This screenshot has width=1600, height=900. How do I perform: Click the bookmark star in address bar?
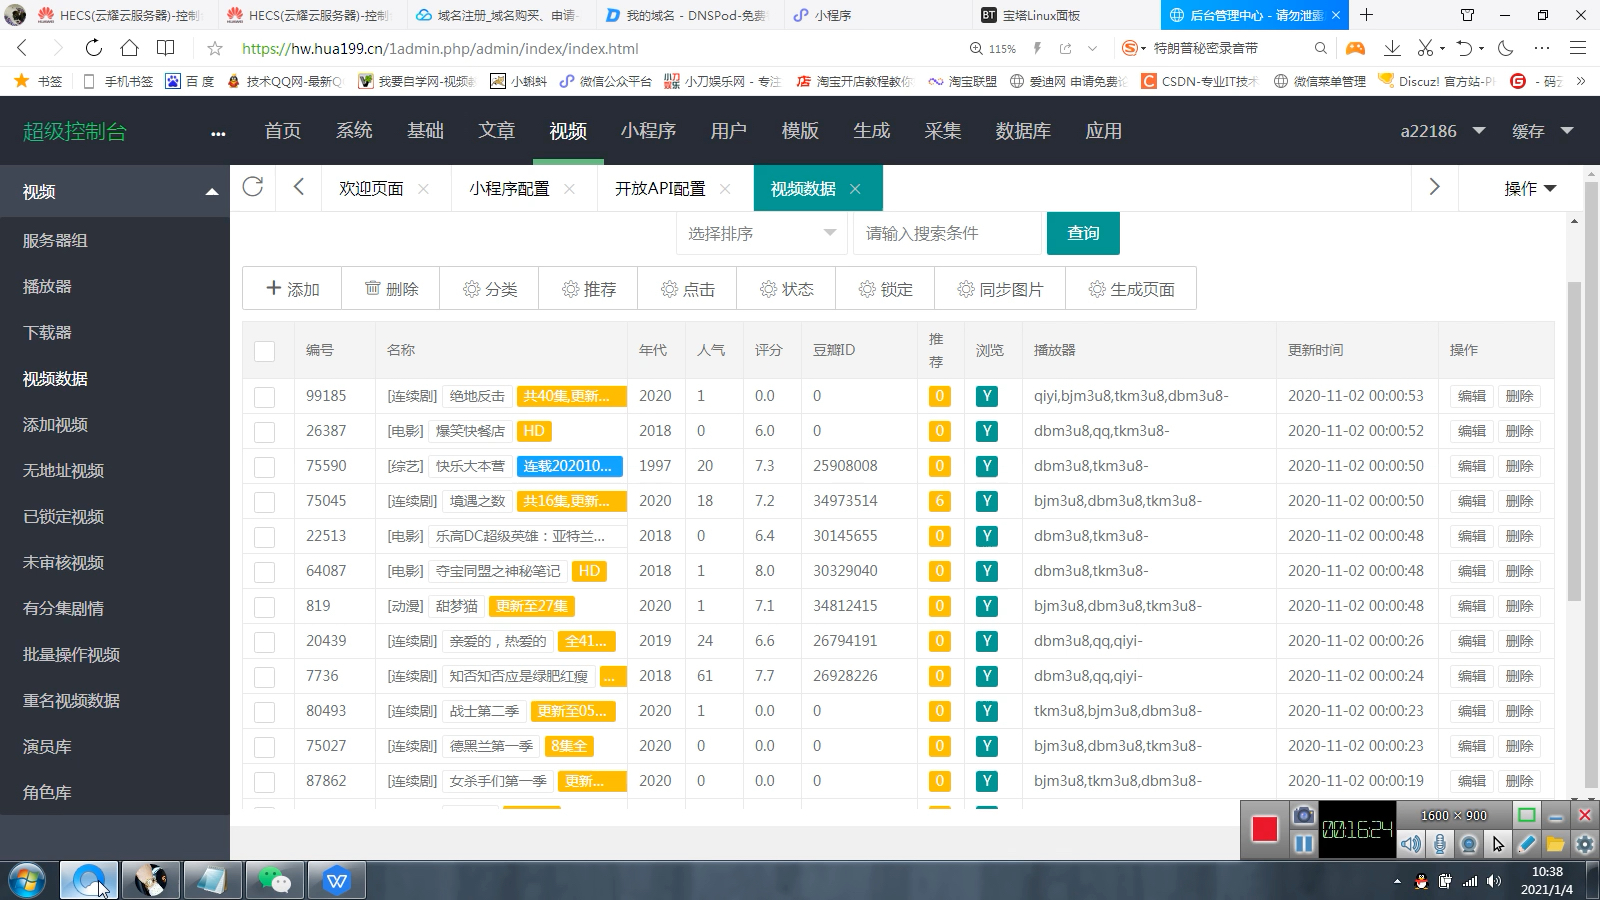coord(214,48)
